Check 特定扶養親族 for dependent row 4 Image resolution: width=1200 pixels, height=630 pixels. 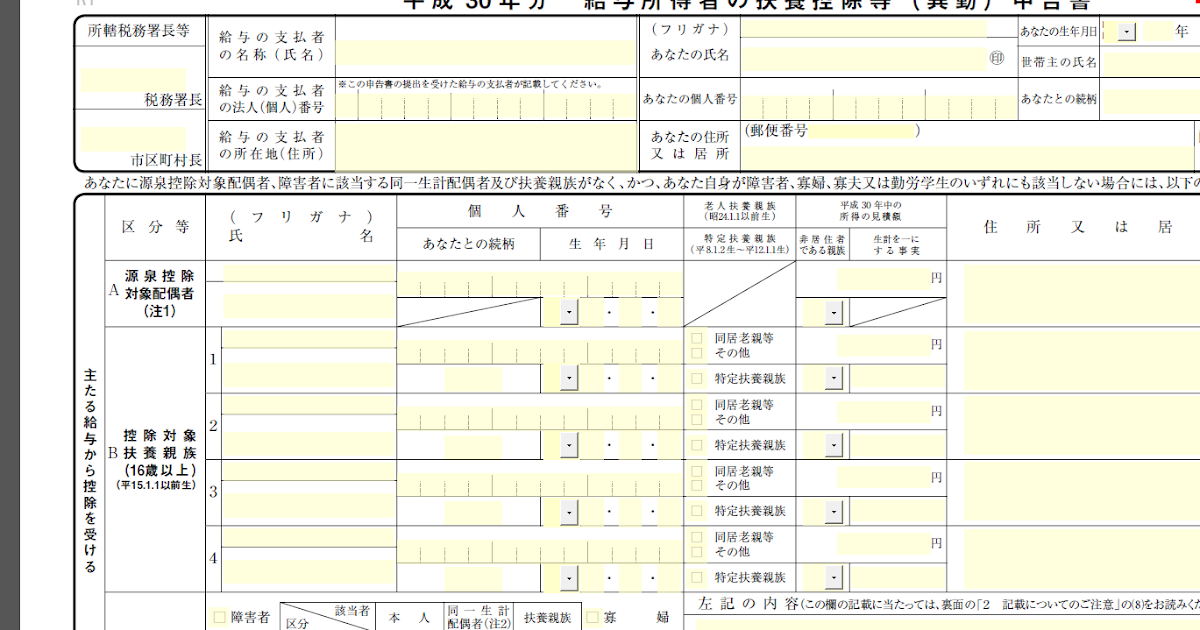coord(697,577)
